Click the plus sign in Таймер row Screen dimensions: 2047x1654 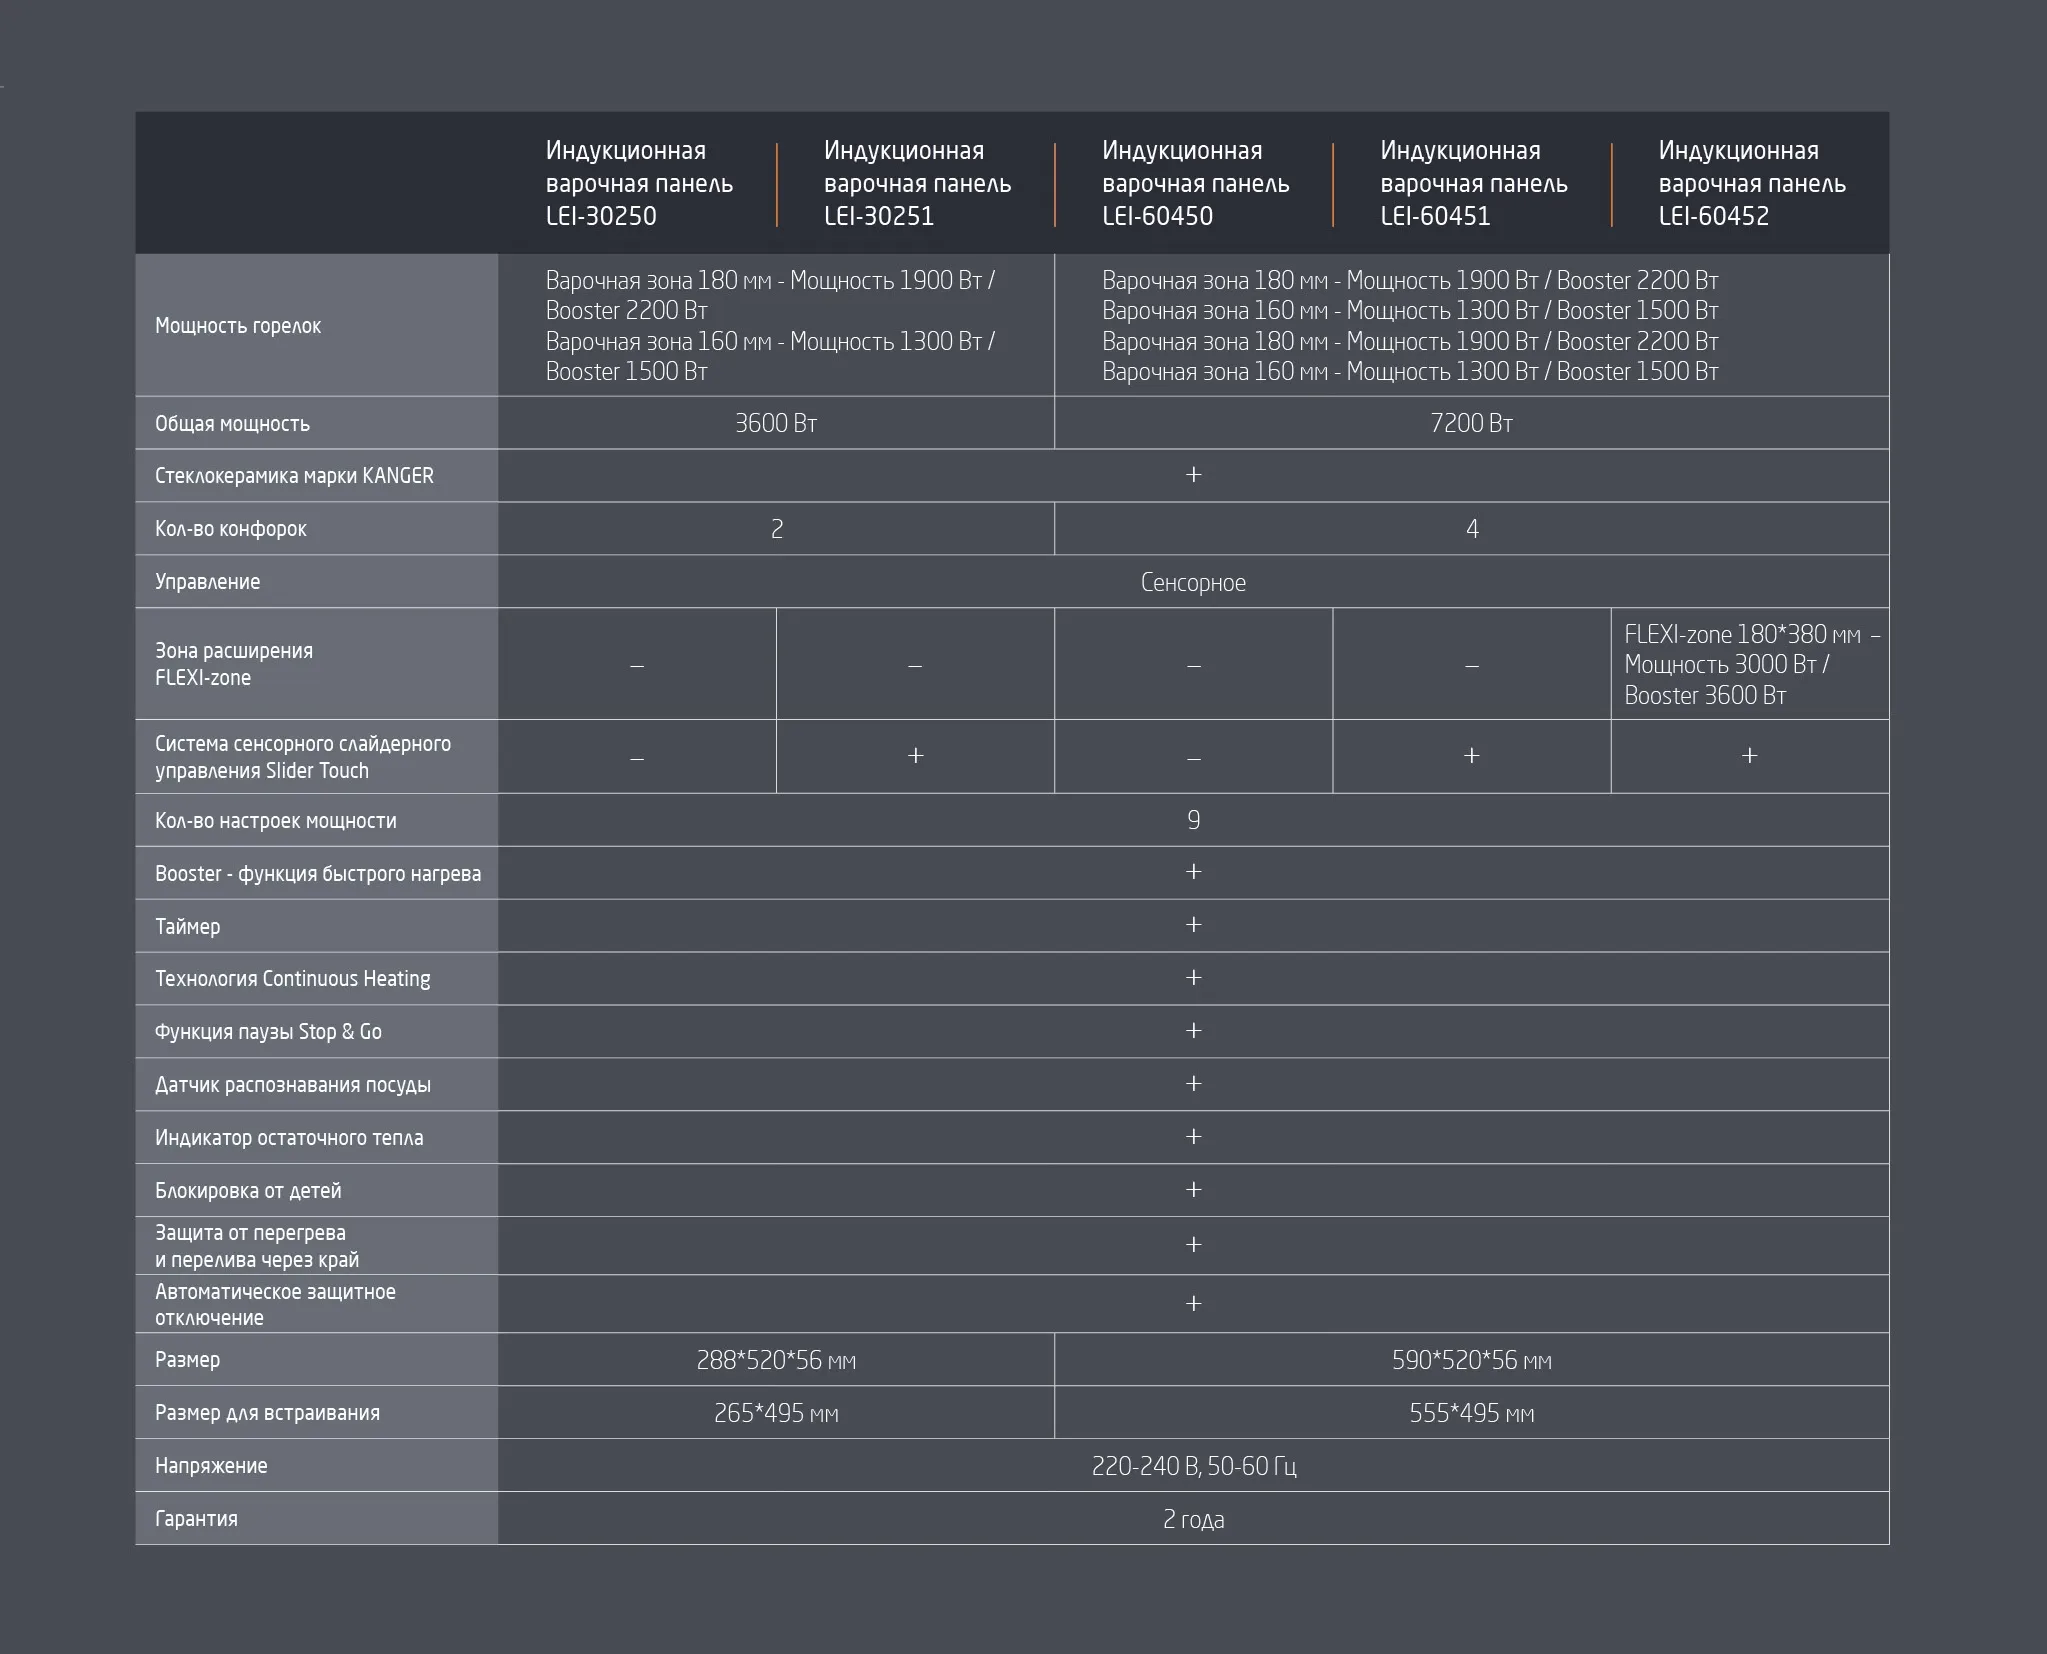1193,925
